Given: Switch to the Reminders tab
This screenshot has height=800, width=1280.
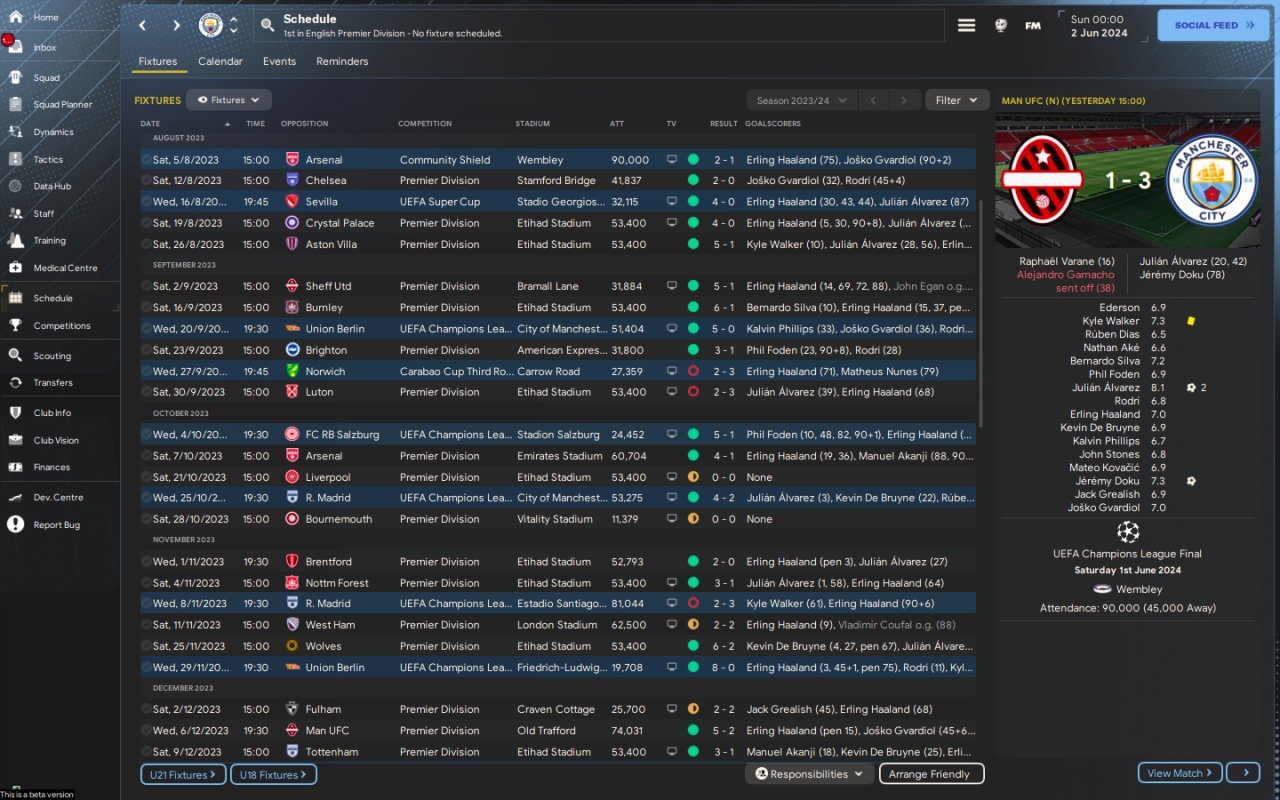Looking at the screenshot, I should 342,61.
